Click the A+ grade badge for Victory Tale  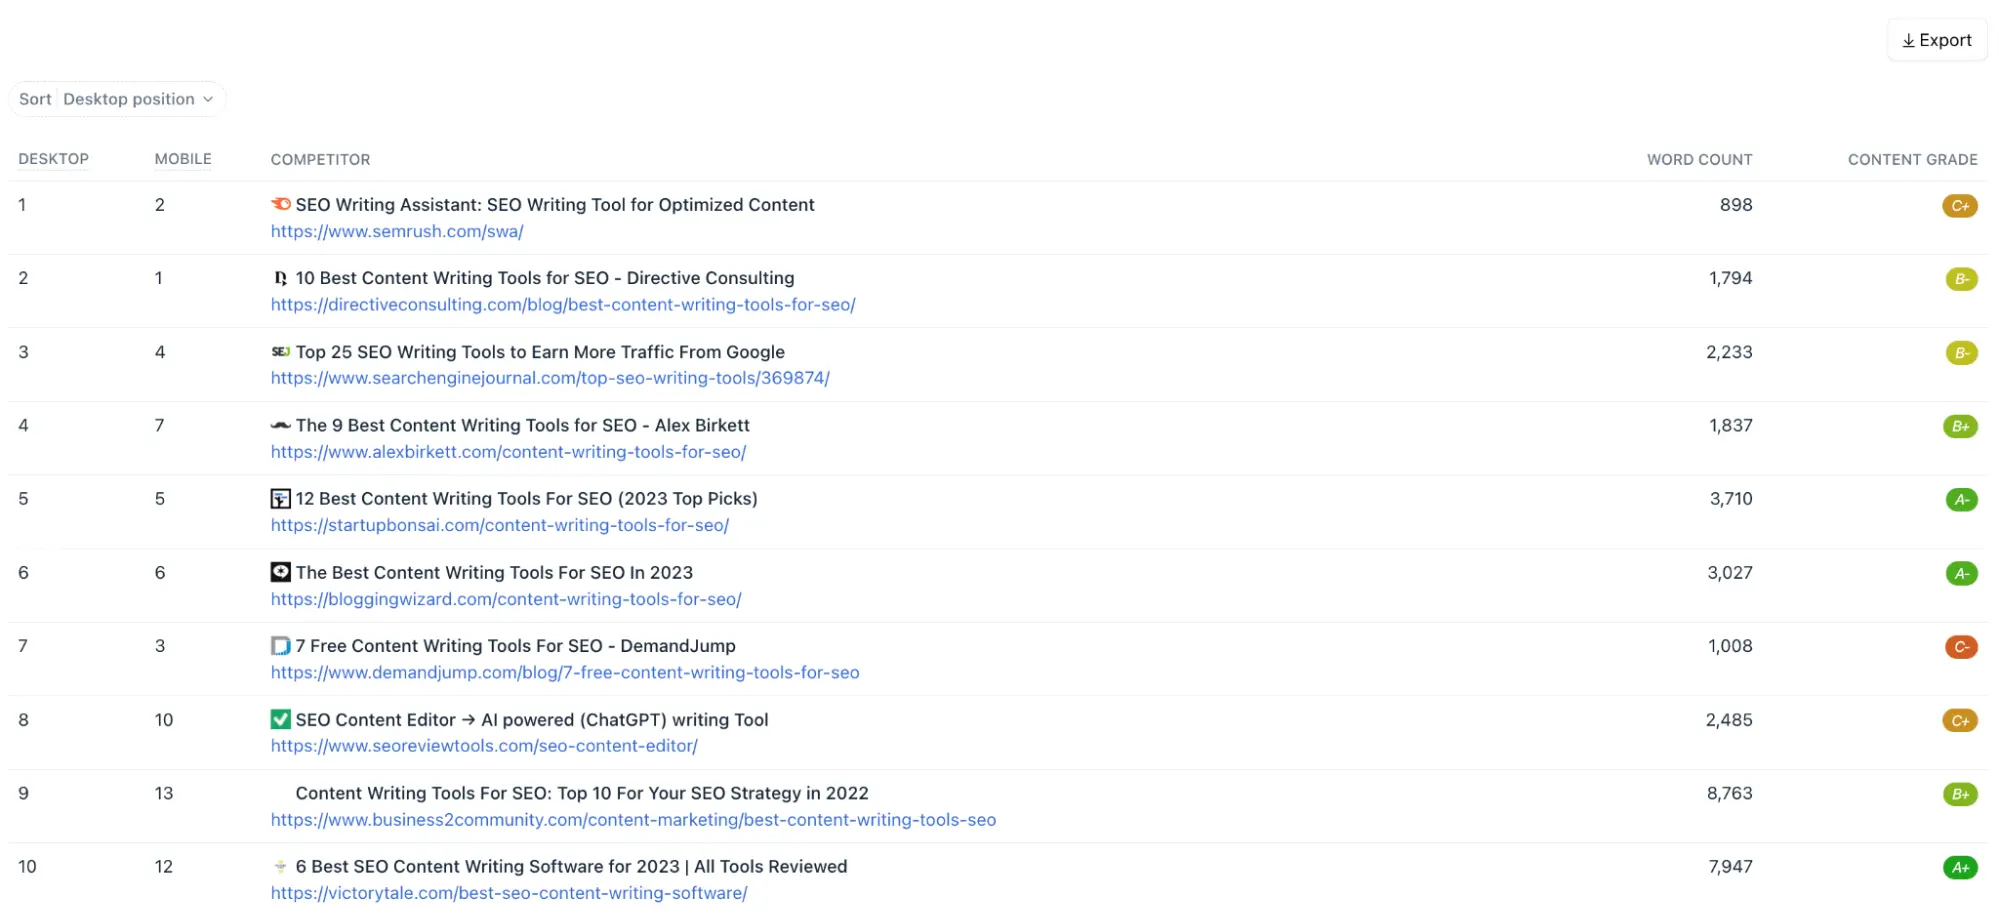click(1960, 868)
